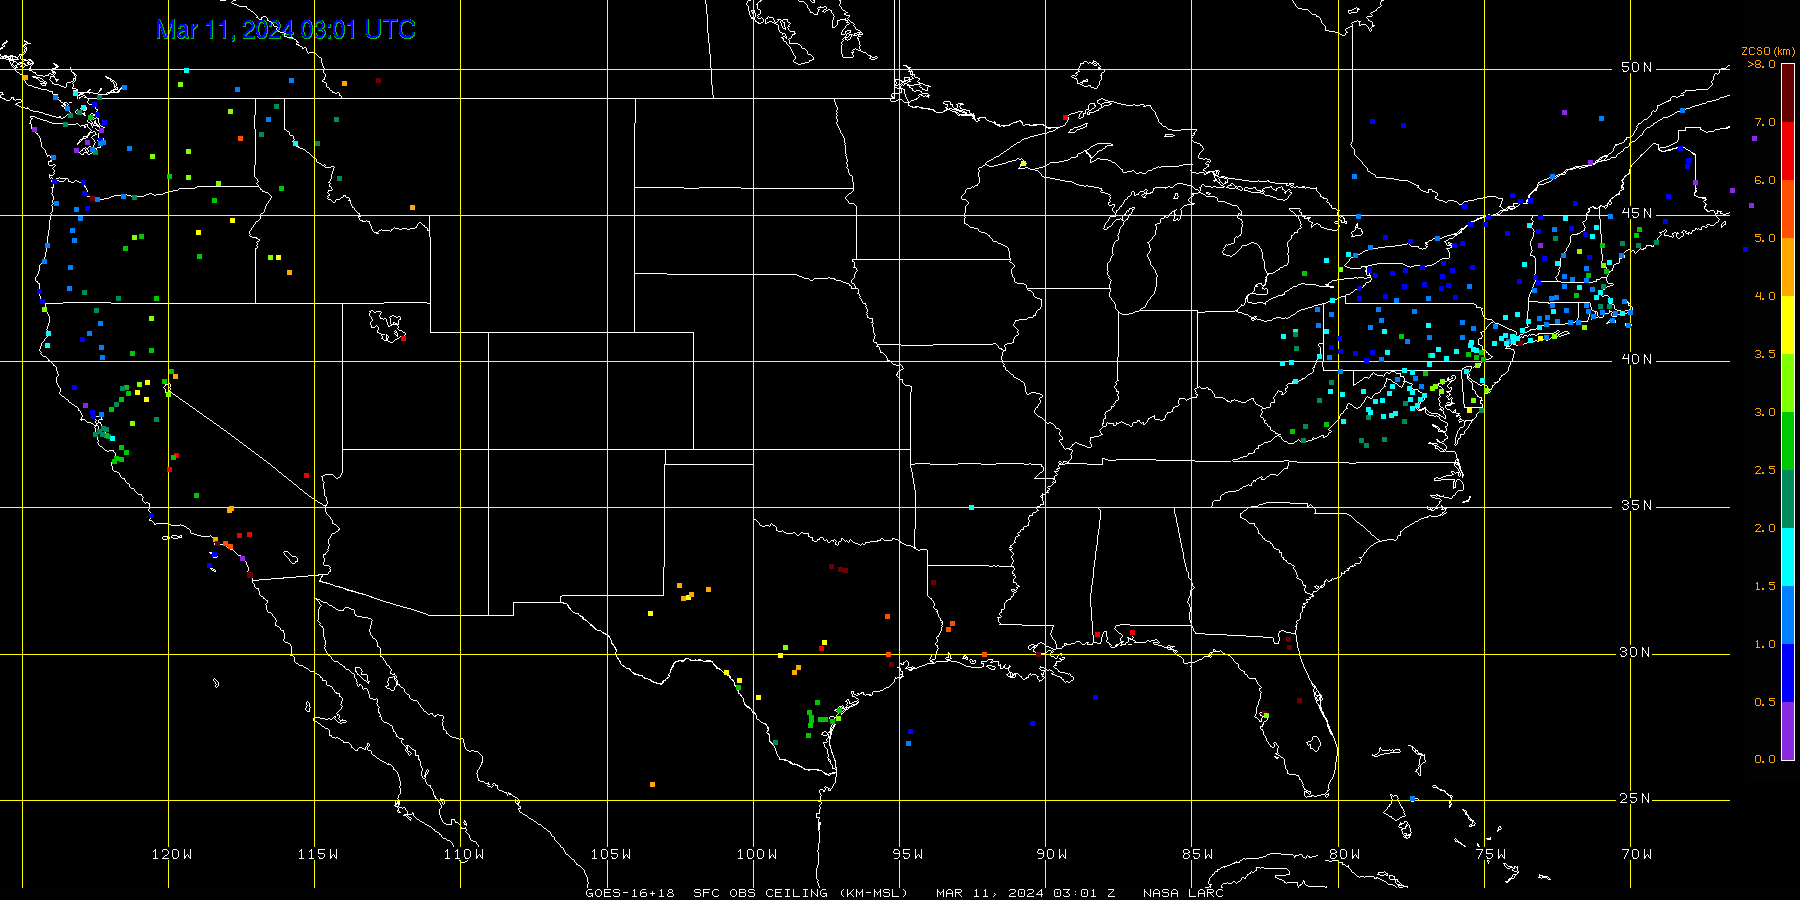Click the '0.5' color bar label

(1765, 702)
